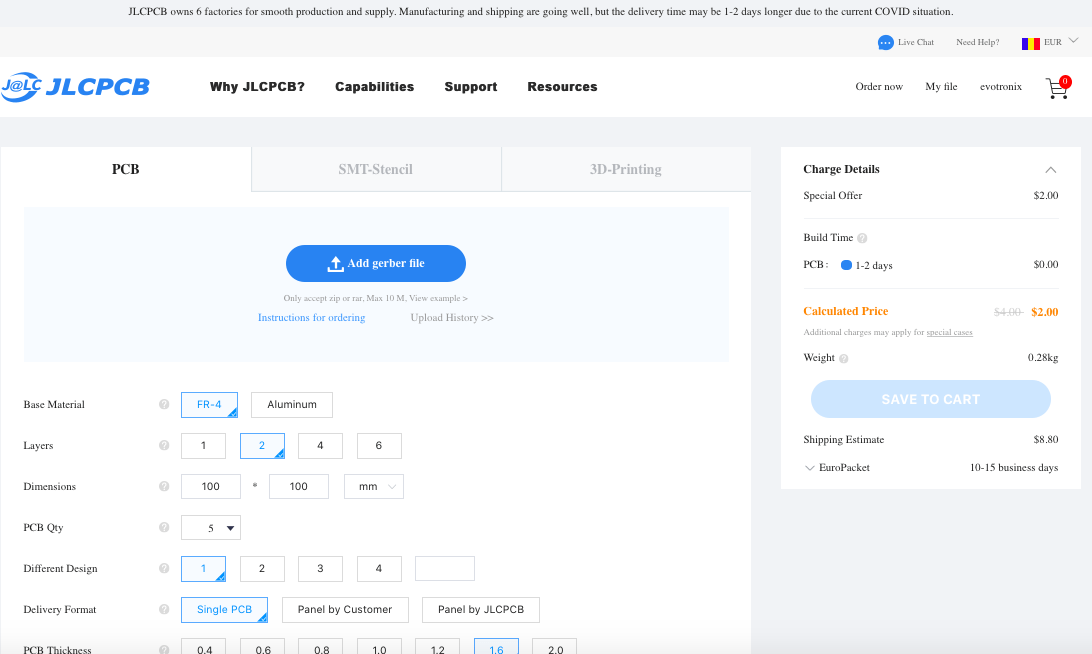
Task: Open Upload History link
Action: coord(452,318)
